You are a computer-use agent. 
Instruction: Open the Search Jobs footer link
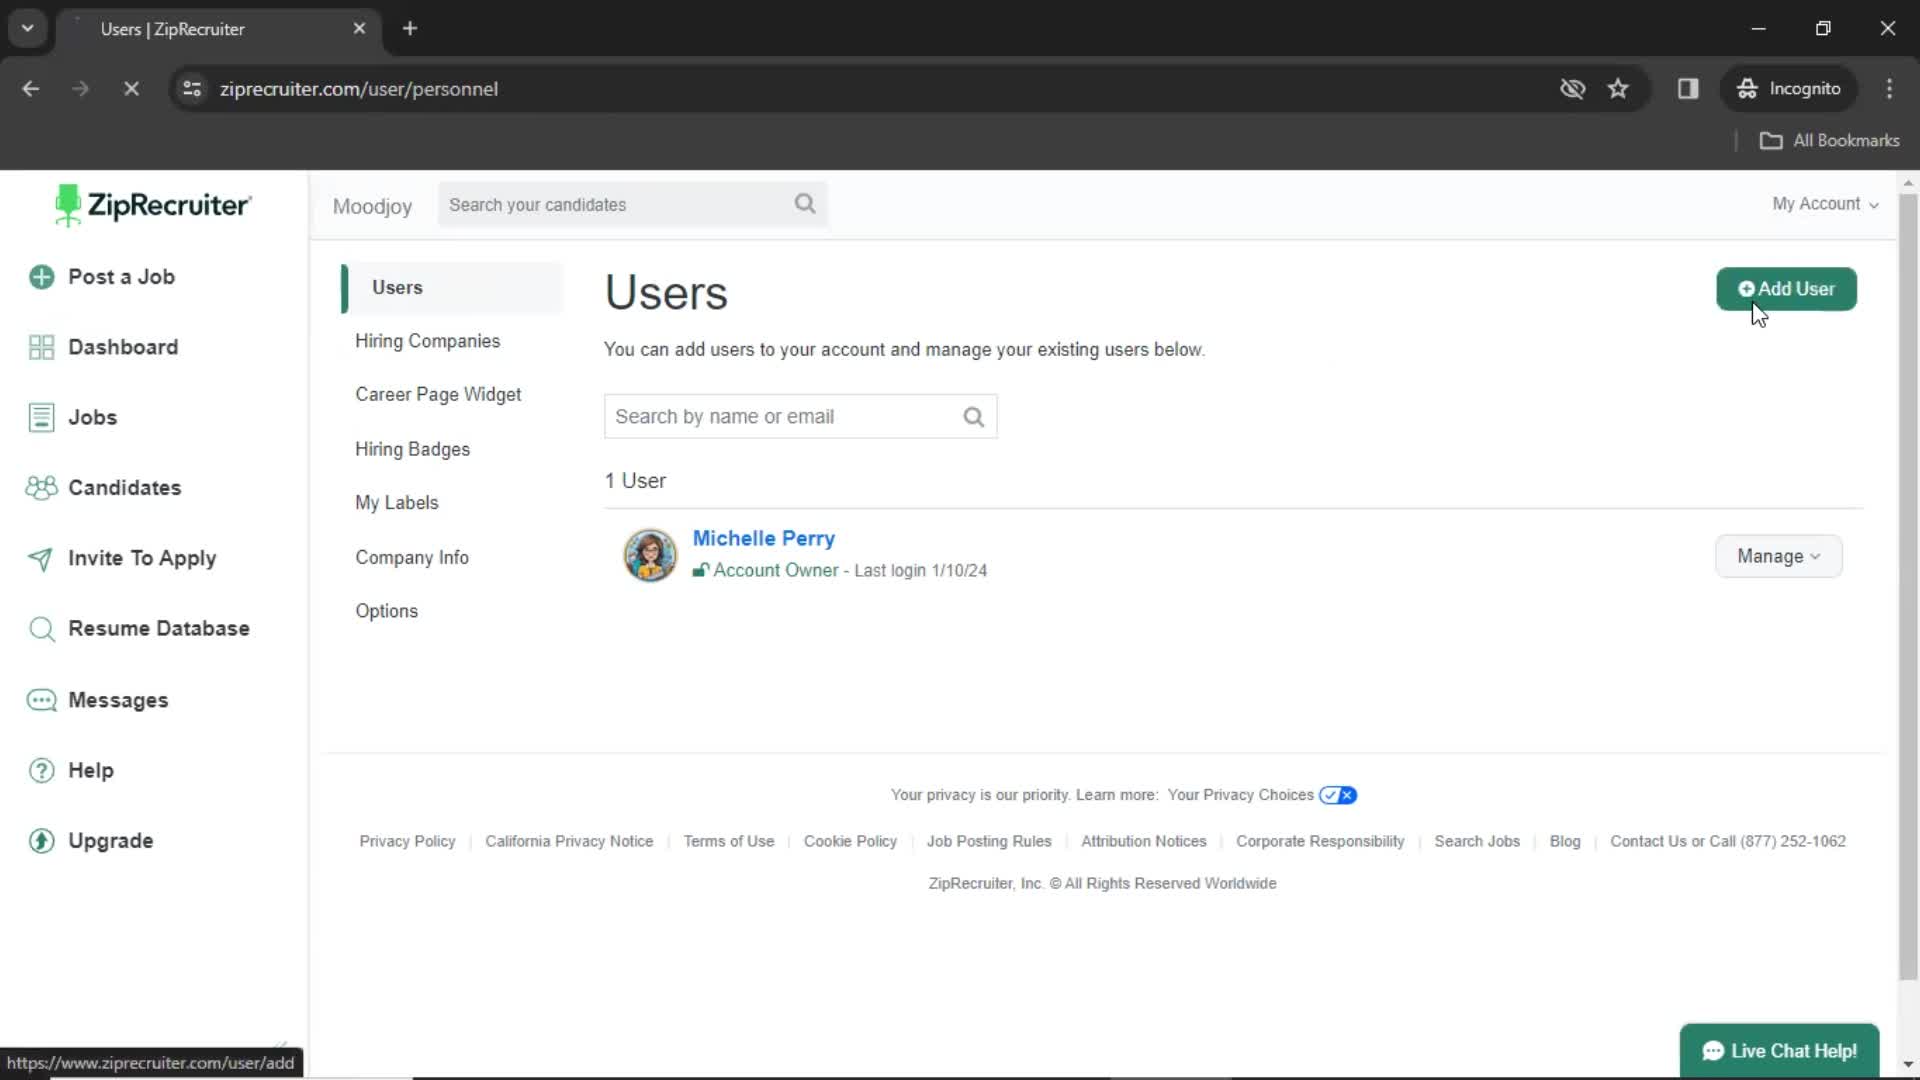coord(1476,842)
